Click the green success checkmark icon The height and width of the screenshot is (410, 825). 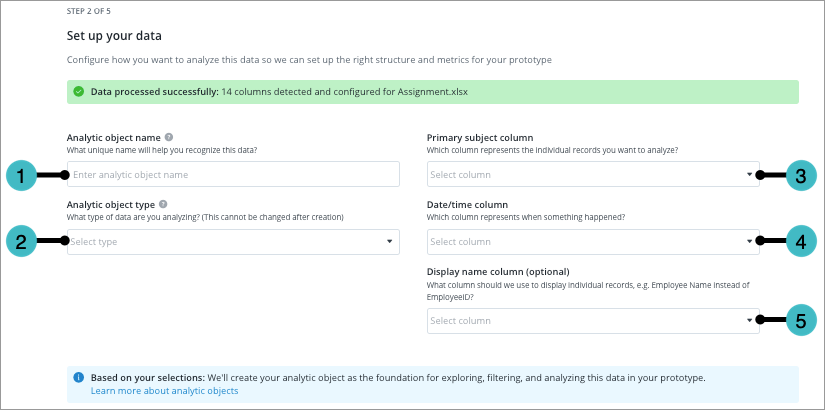click(78, 92)
